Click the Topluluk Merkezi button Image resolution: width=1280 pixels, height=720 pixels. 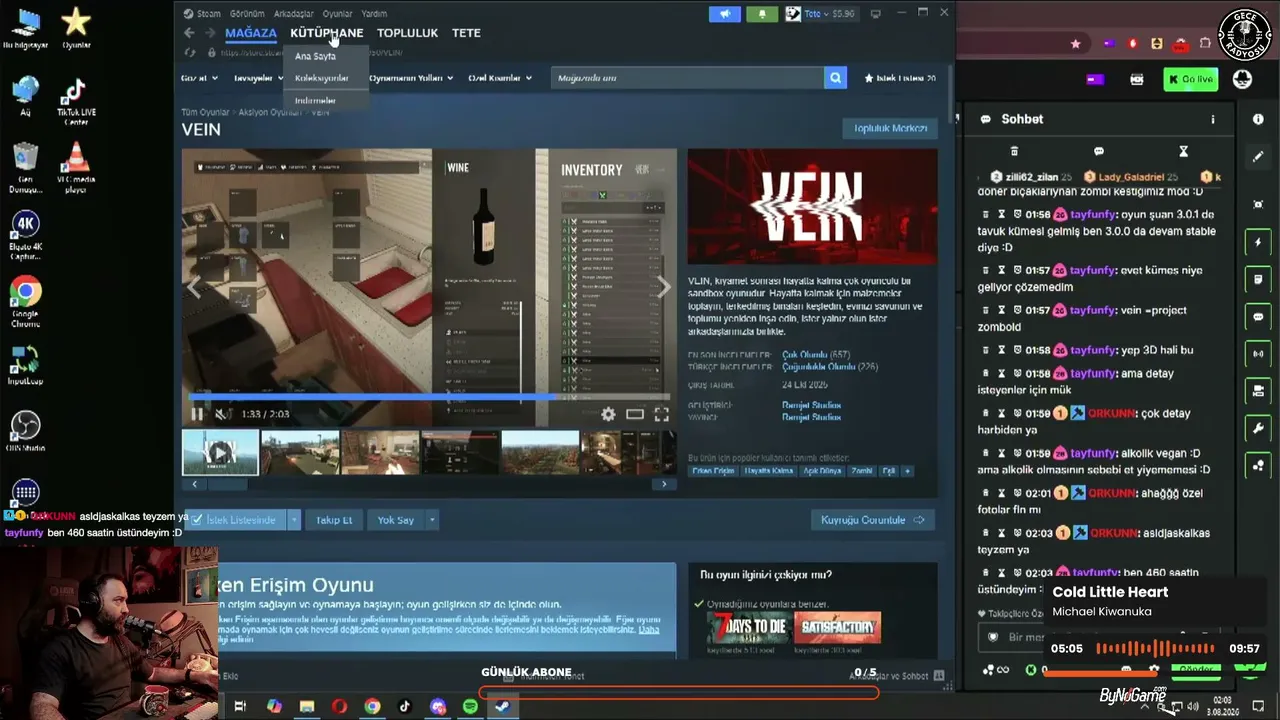coord(890,128)
